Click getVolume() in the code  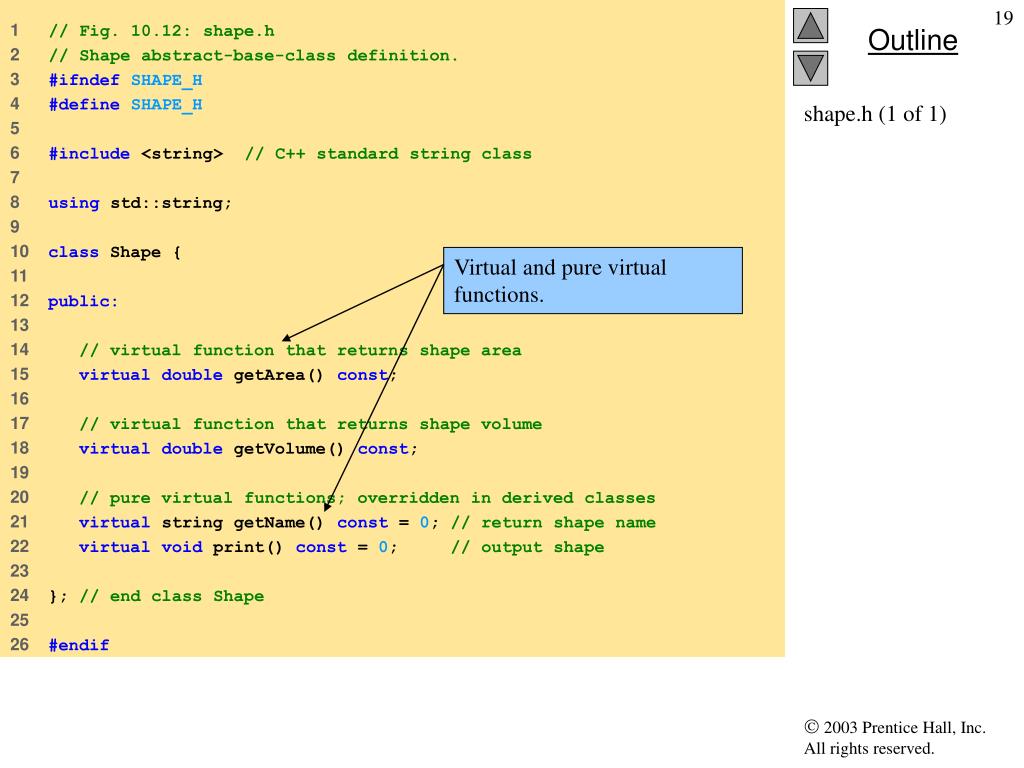(289, 449)
